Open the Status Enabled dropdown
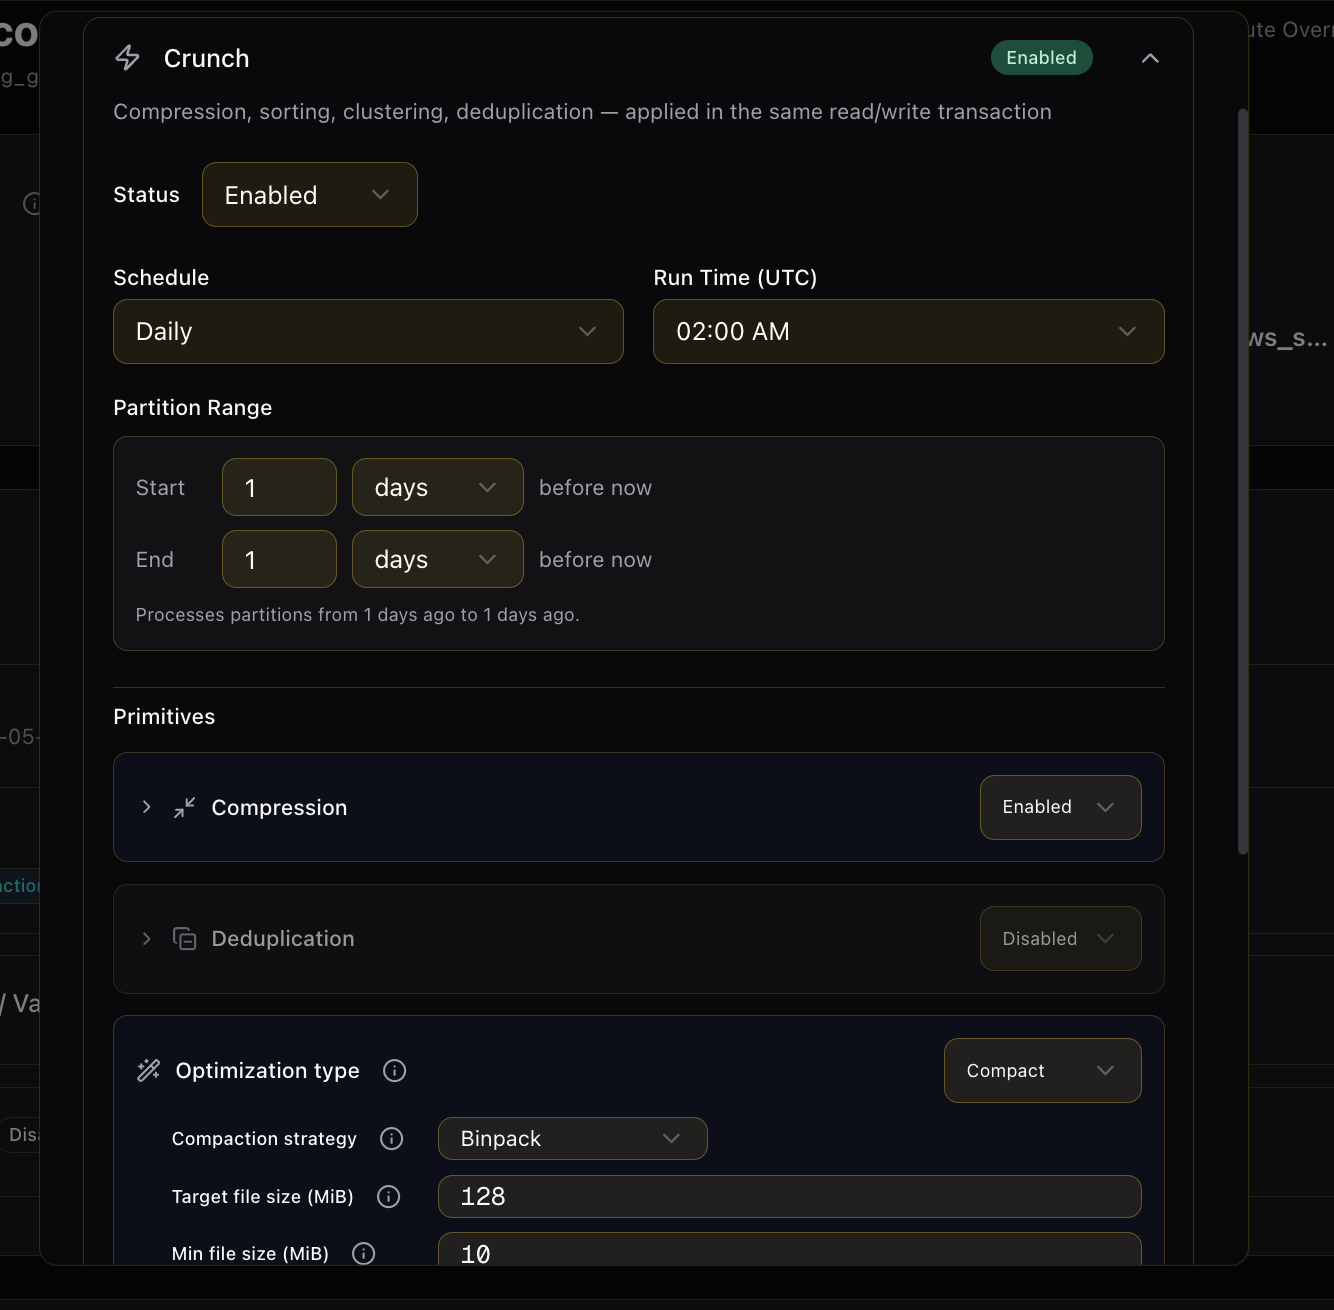 click(310, 195)
